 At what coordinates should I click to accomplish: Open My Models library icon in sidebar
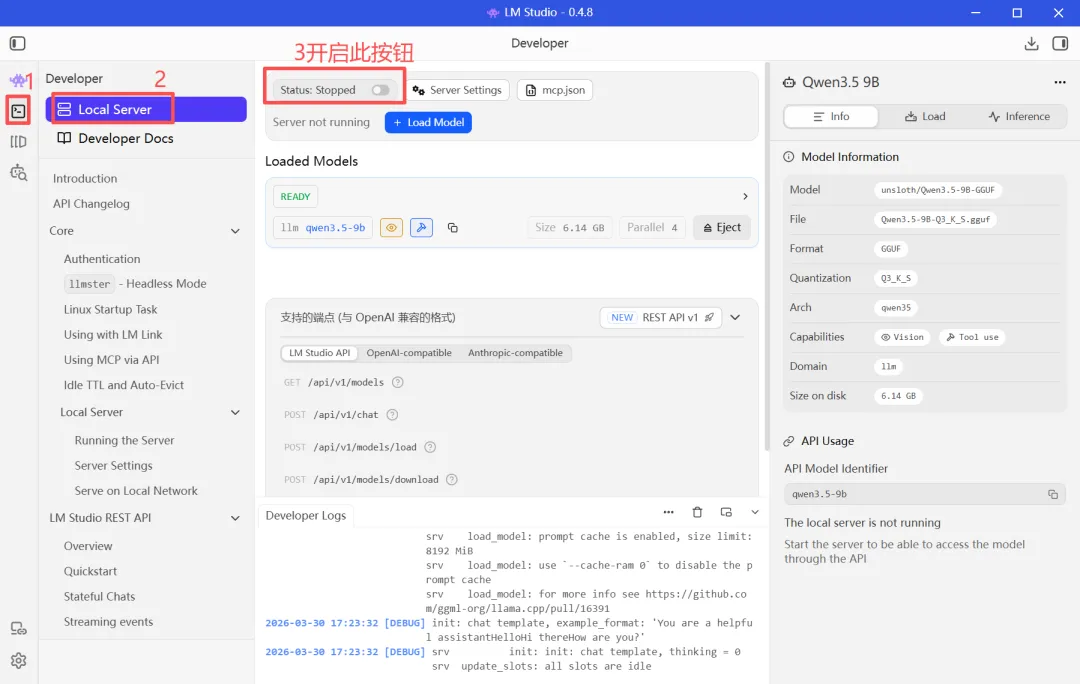tap(18, 142)
